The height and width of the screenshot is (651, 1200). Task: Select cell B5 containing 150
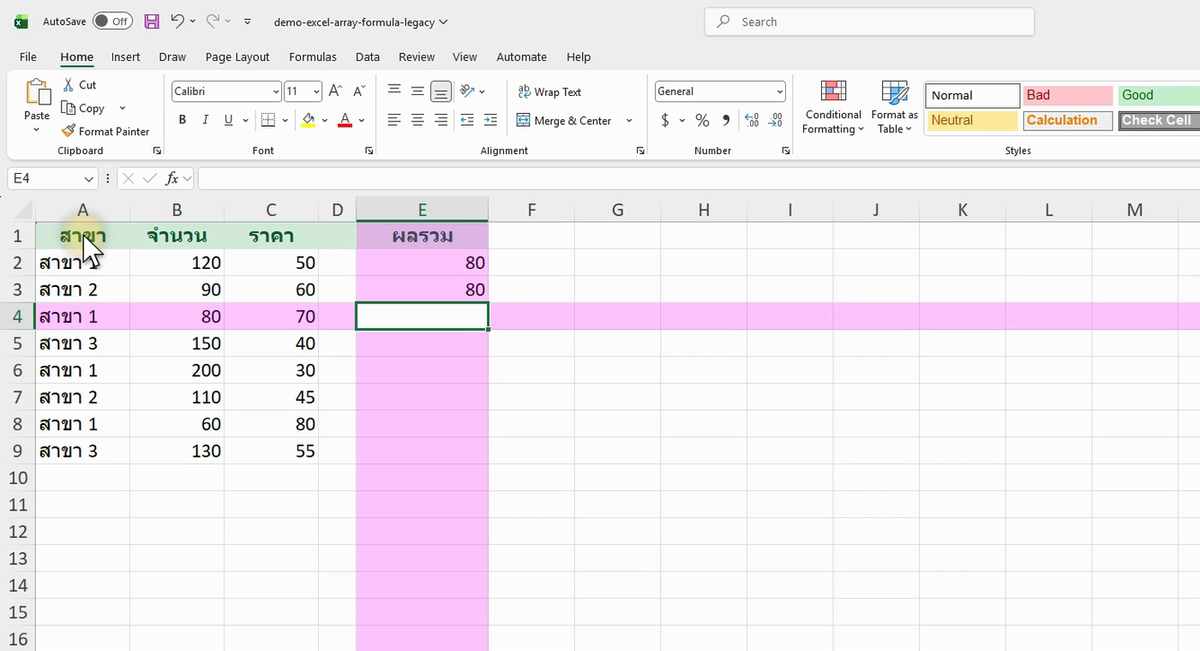coord(177,343)
